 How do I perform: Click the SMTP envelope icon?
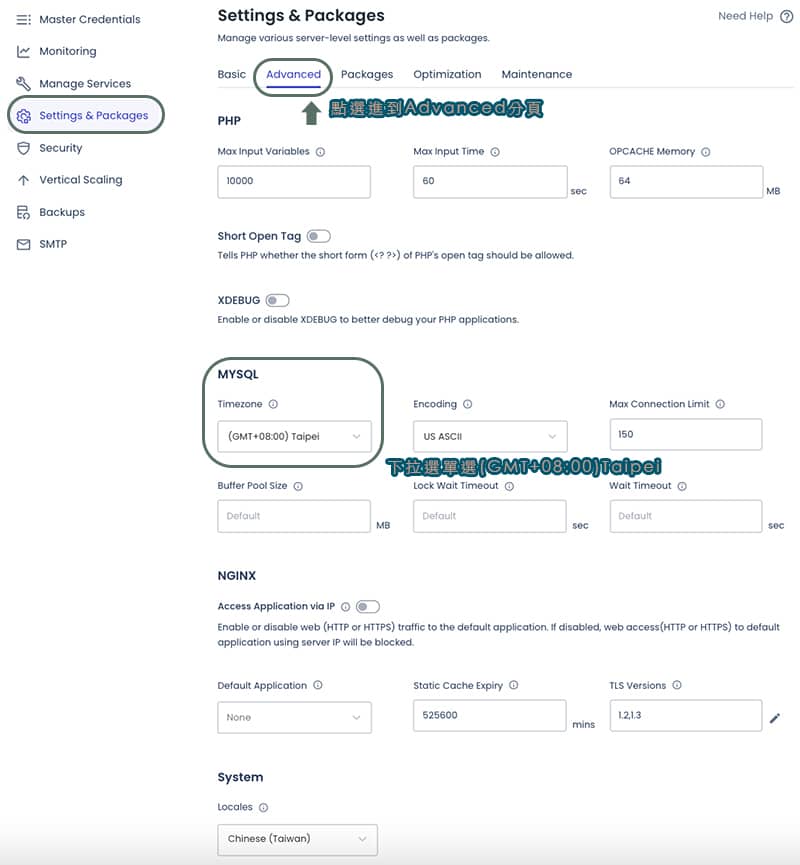[23, 244]
